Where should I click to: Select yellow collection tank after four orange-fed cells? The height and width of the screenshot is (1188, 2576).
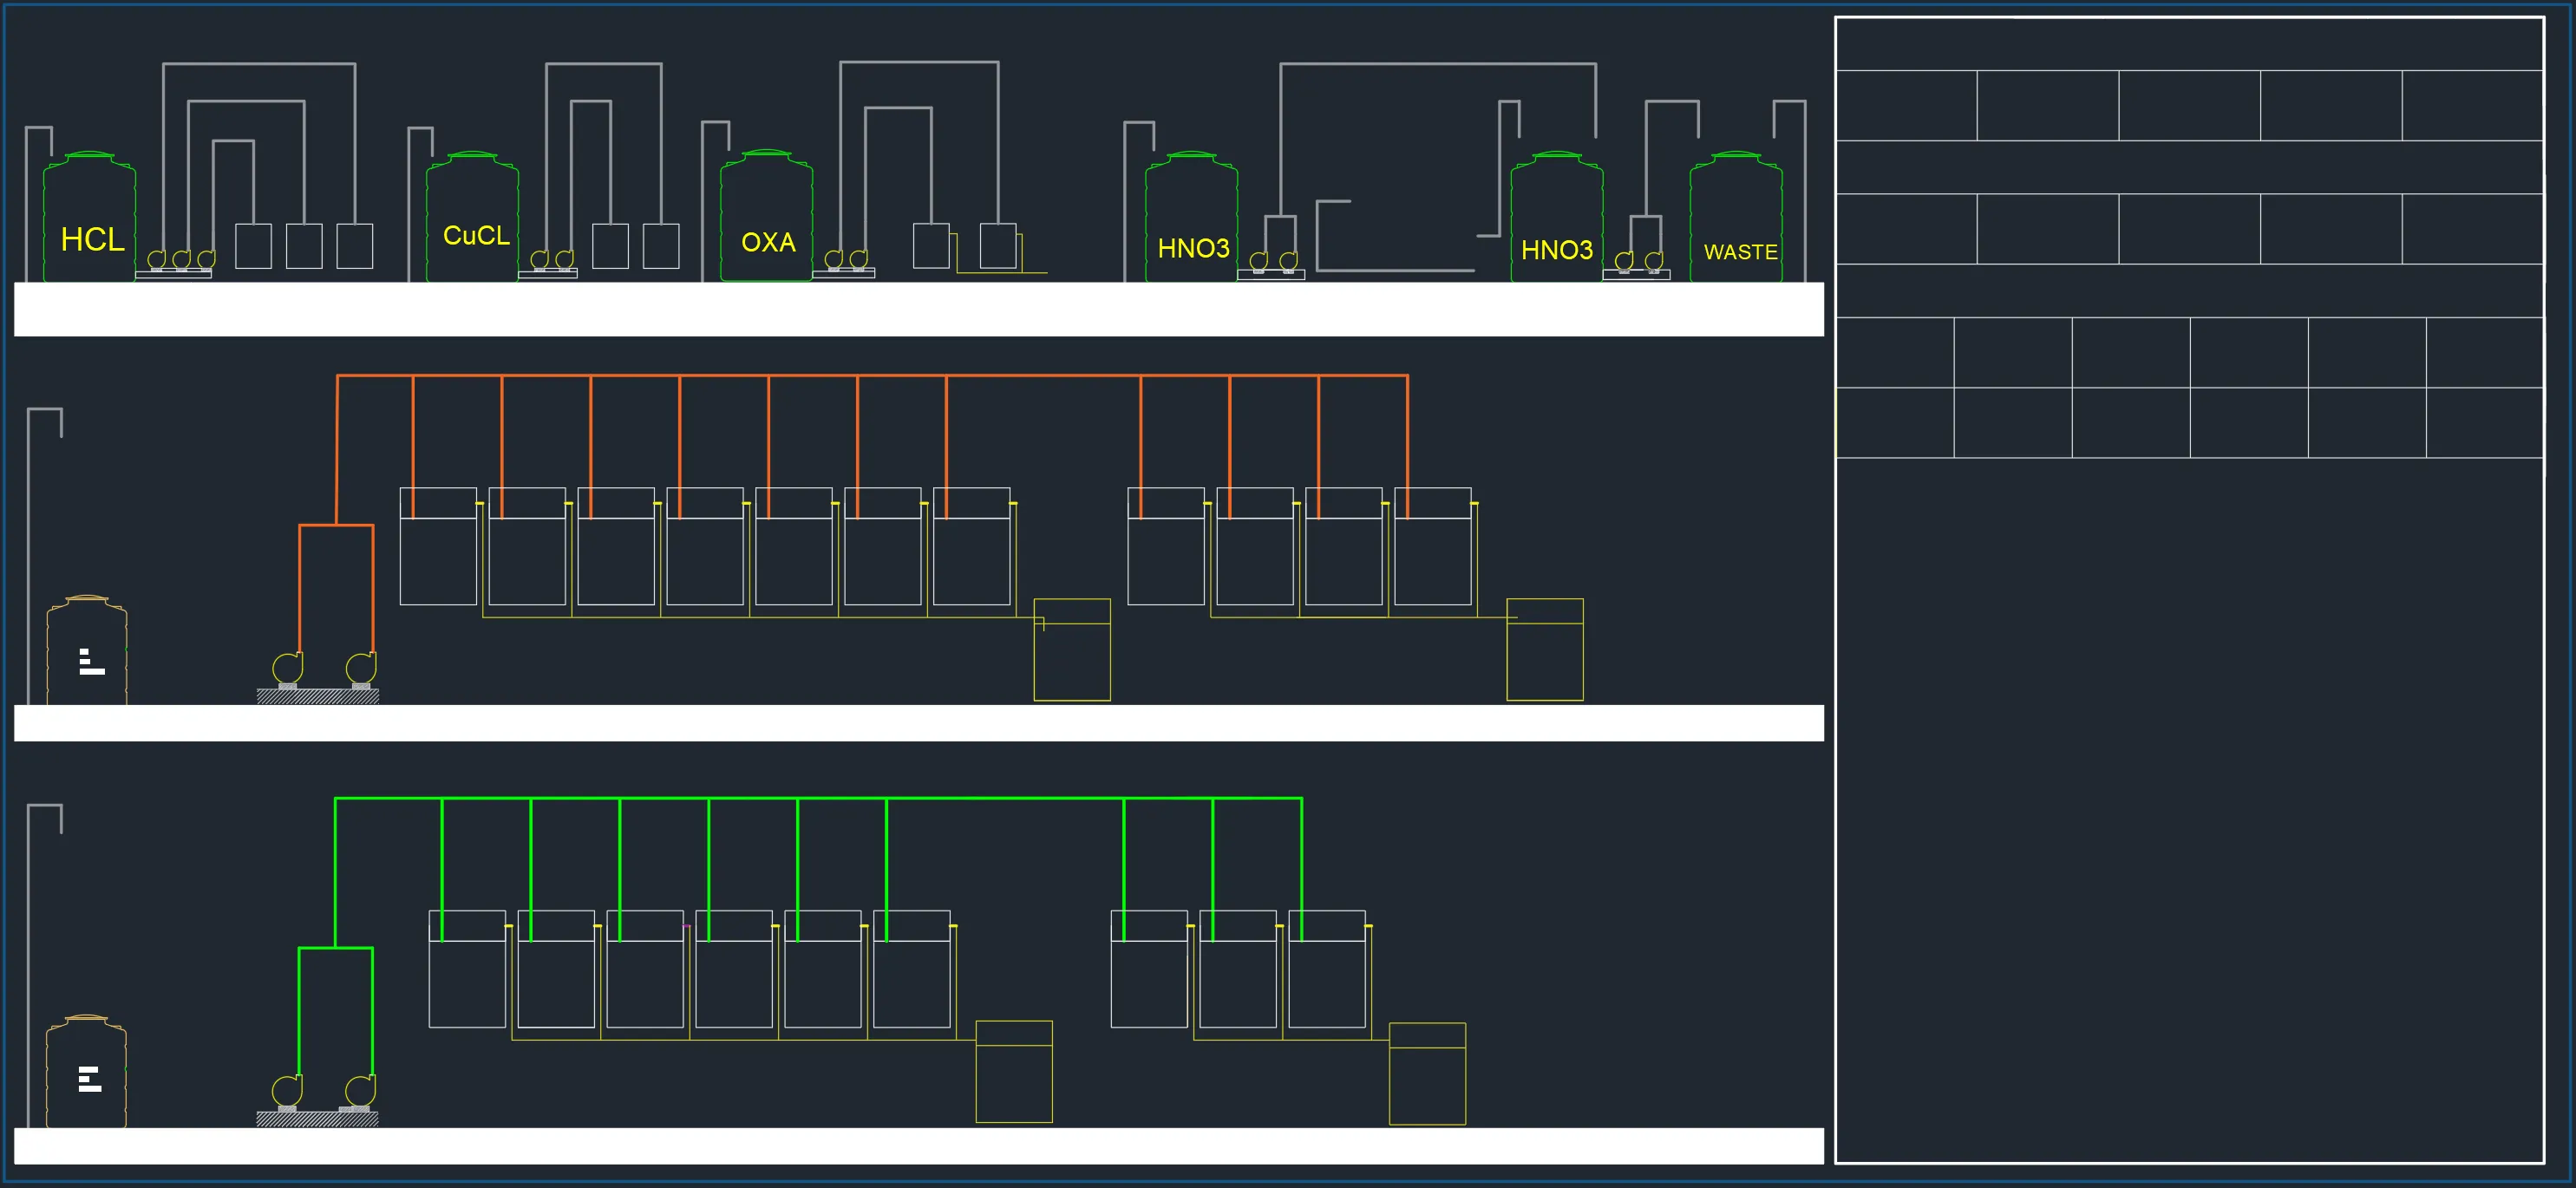click(1545, 650)
